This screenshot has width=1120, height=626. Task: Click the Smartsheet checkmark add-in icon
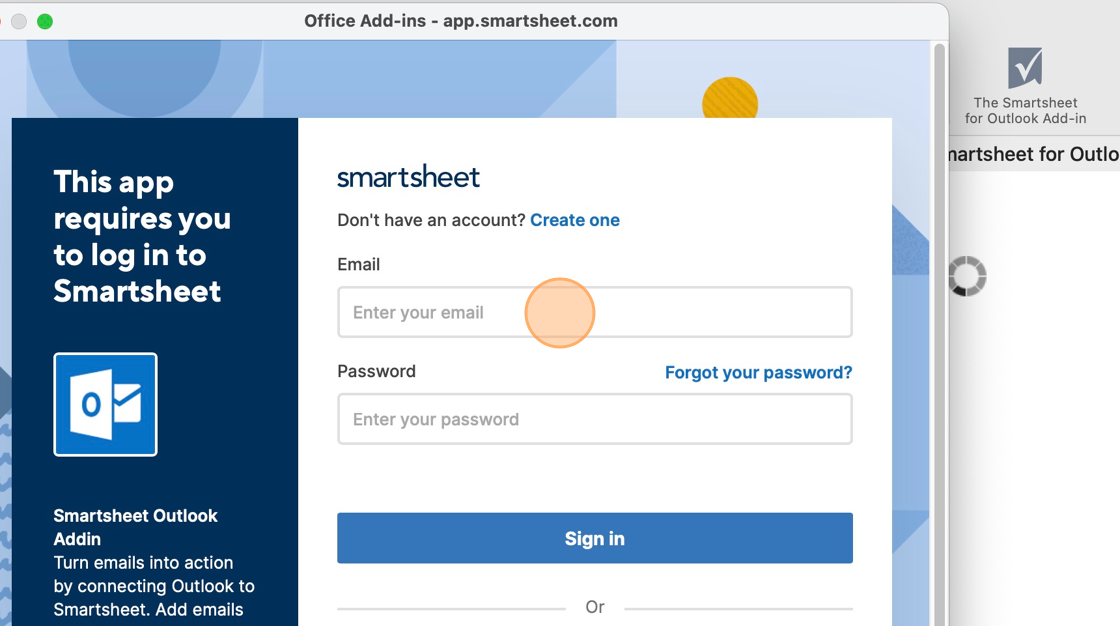pyautogui.click(x=1025, y=67)
